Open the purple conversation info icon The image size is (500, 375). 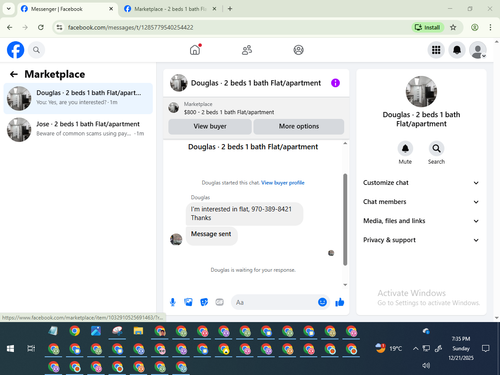tap(335, 83)
